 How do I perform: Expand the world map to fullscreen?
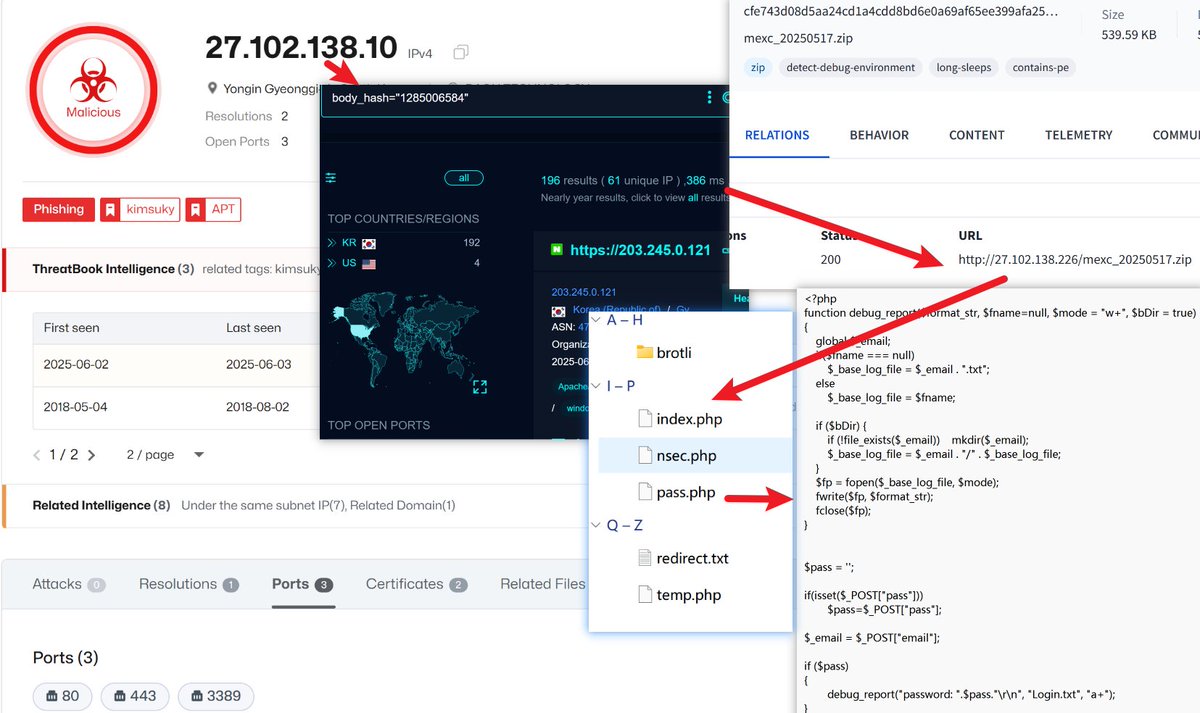click(479, 387)
